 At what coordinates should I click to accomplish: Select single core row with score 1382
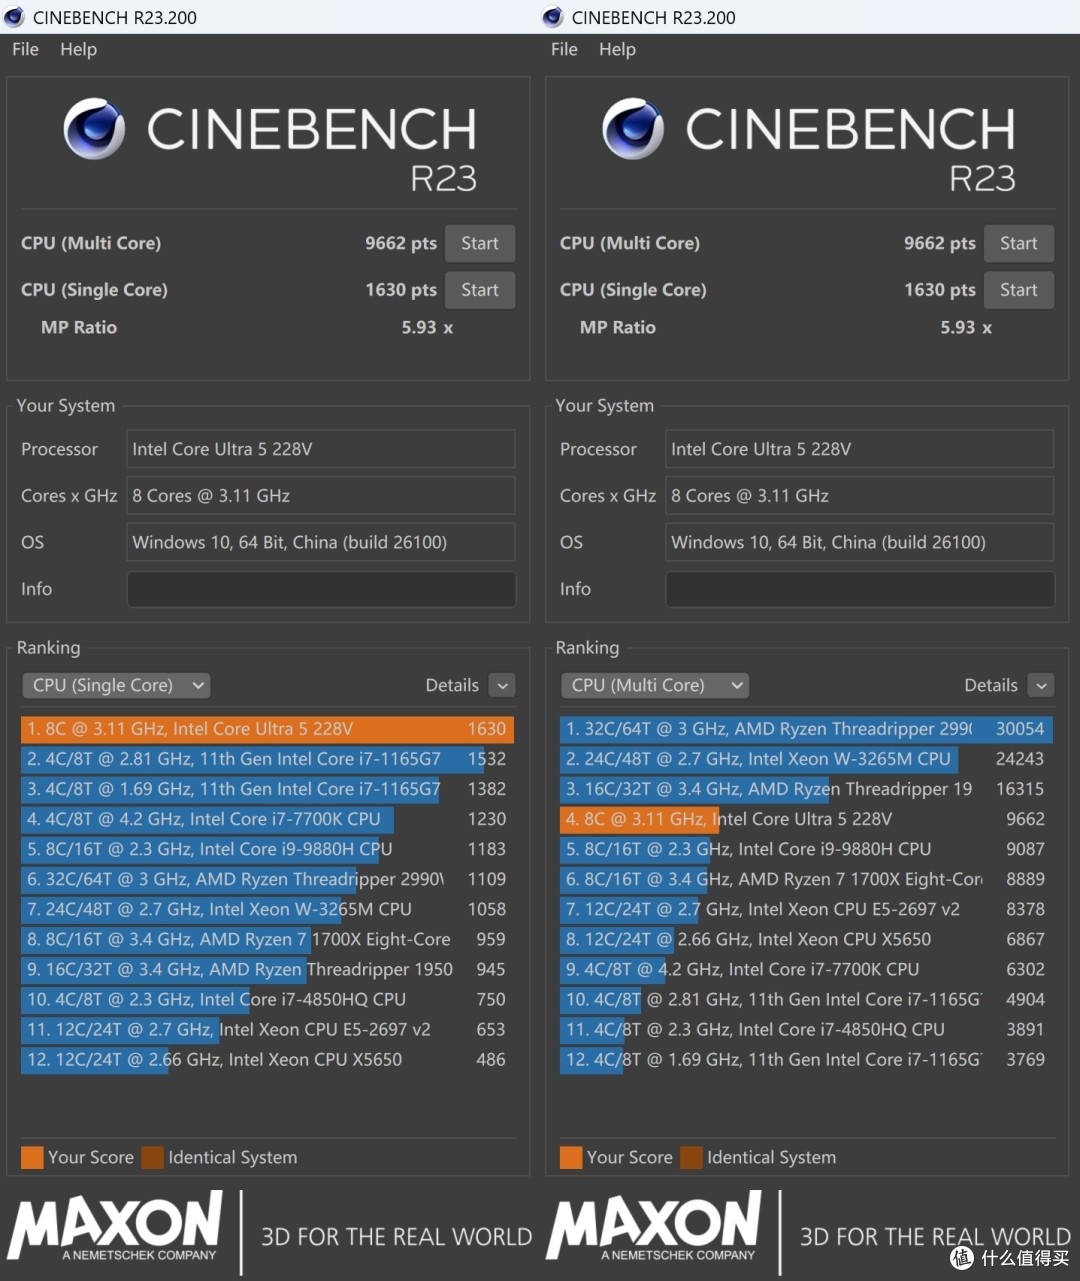(267, 789)
